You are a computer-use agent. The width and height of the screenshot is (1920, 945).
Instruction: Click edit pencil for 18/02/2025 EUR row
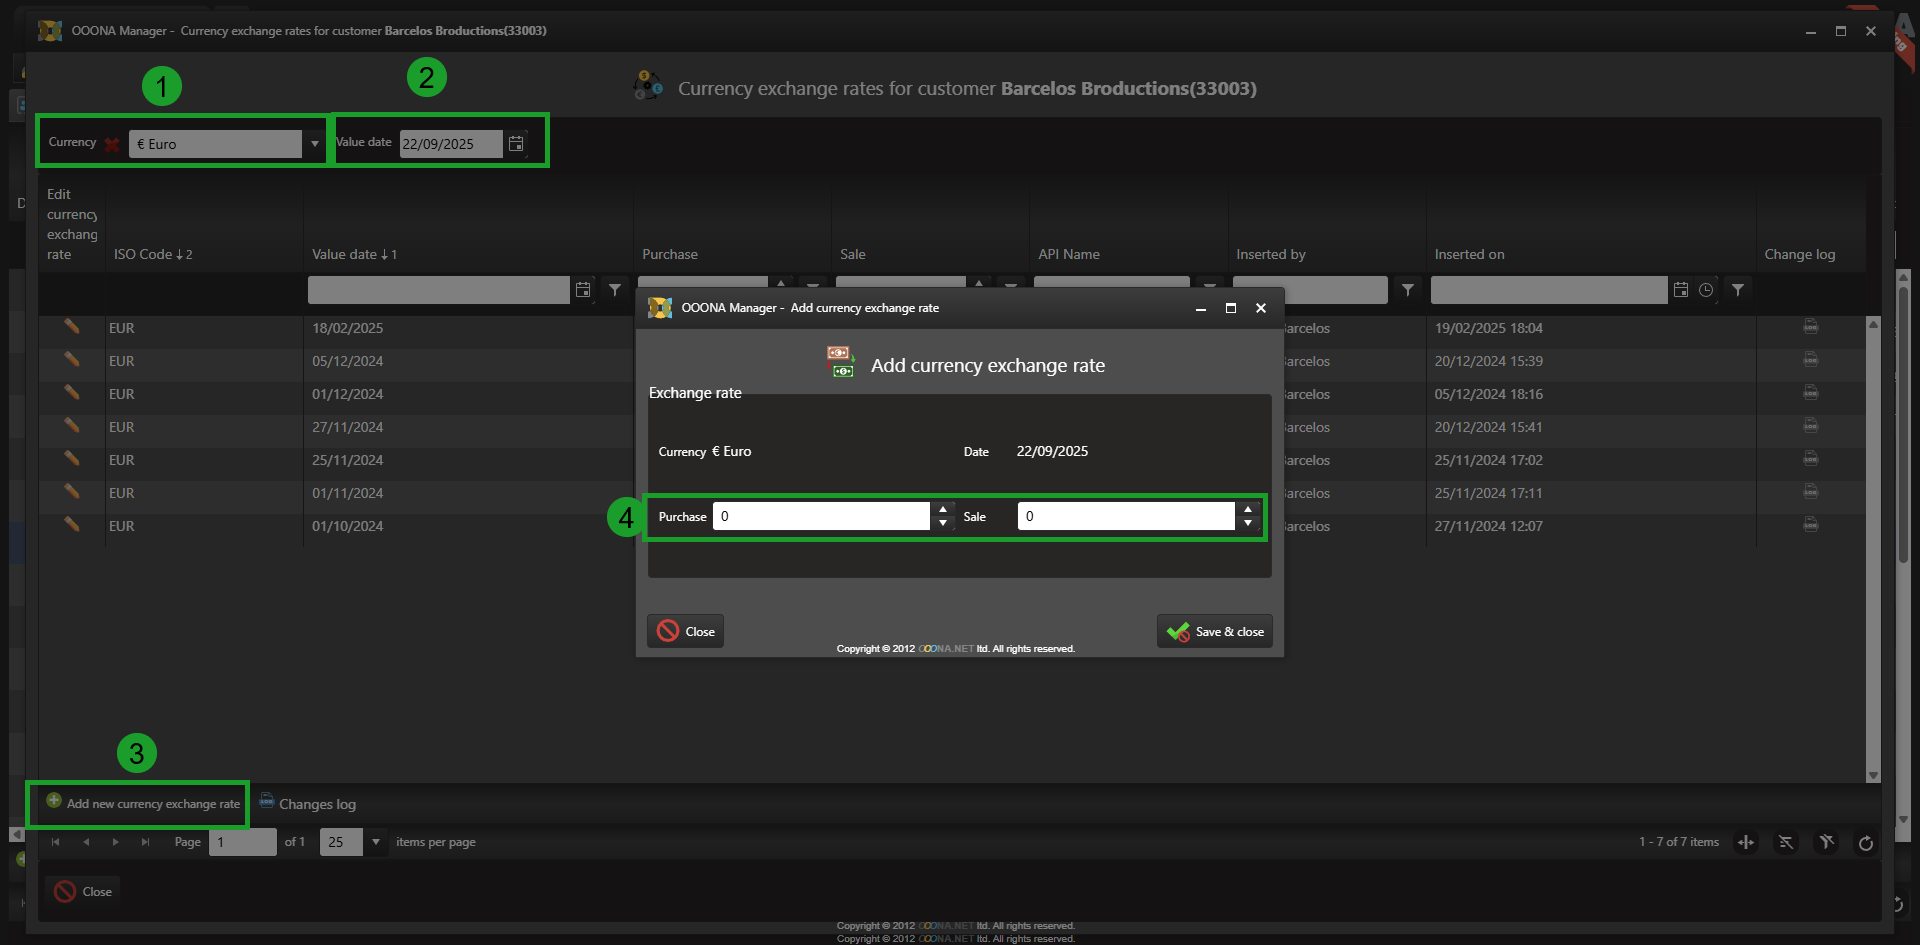72,327
